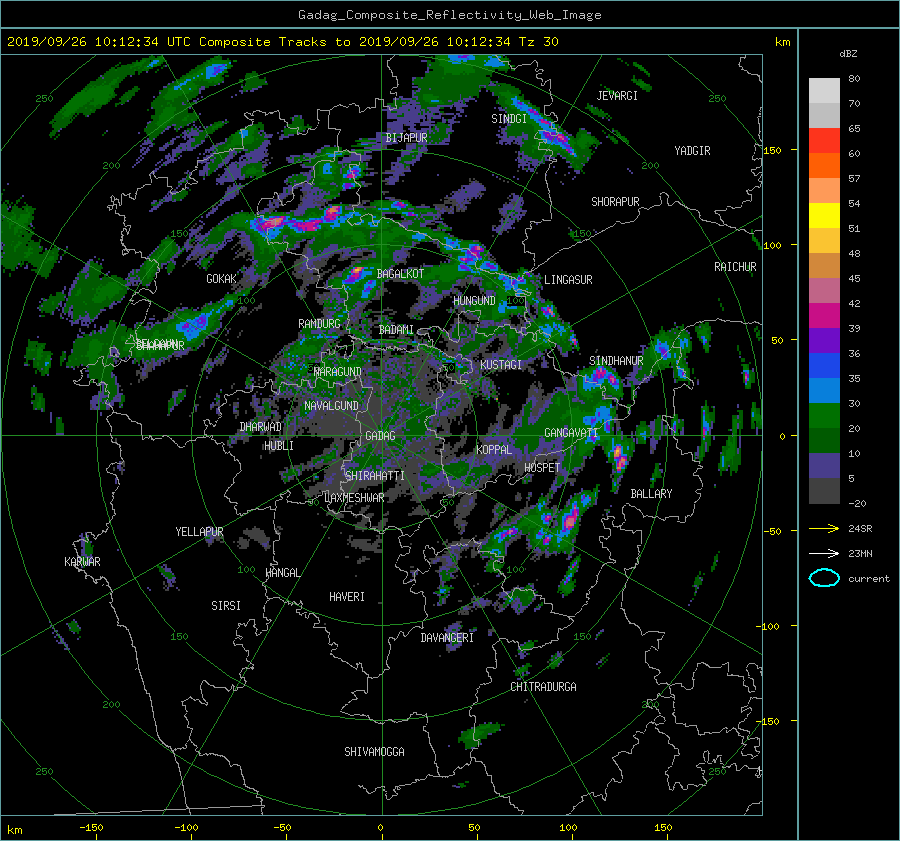The image size is (900, 841).
Task: Click the HOSPET city label
Action: [542, 468]
